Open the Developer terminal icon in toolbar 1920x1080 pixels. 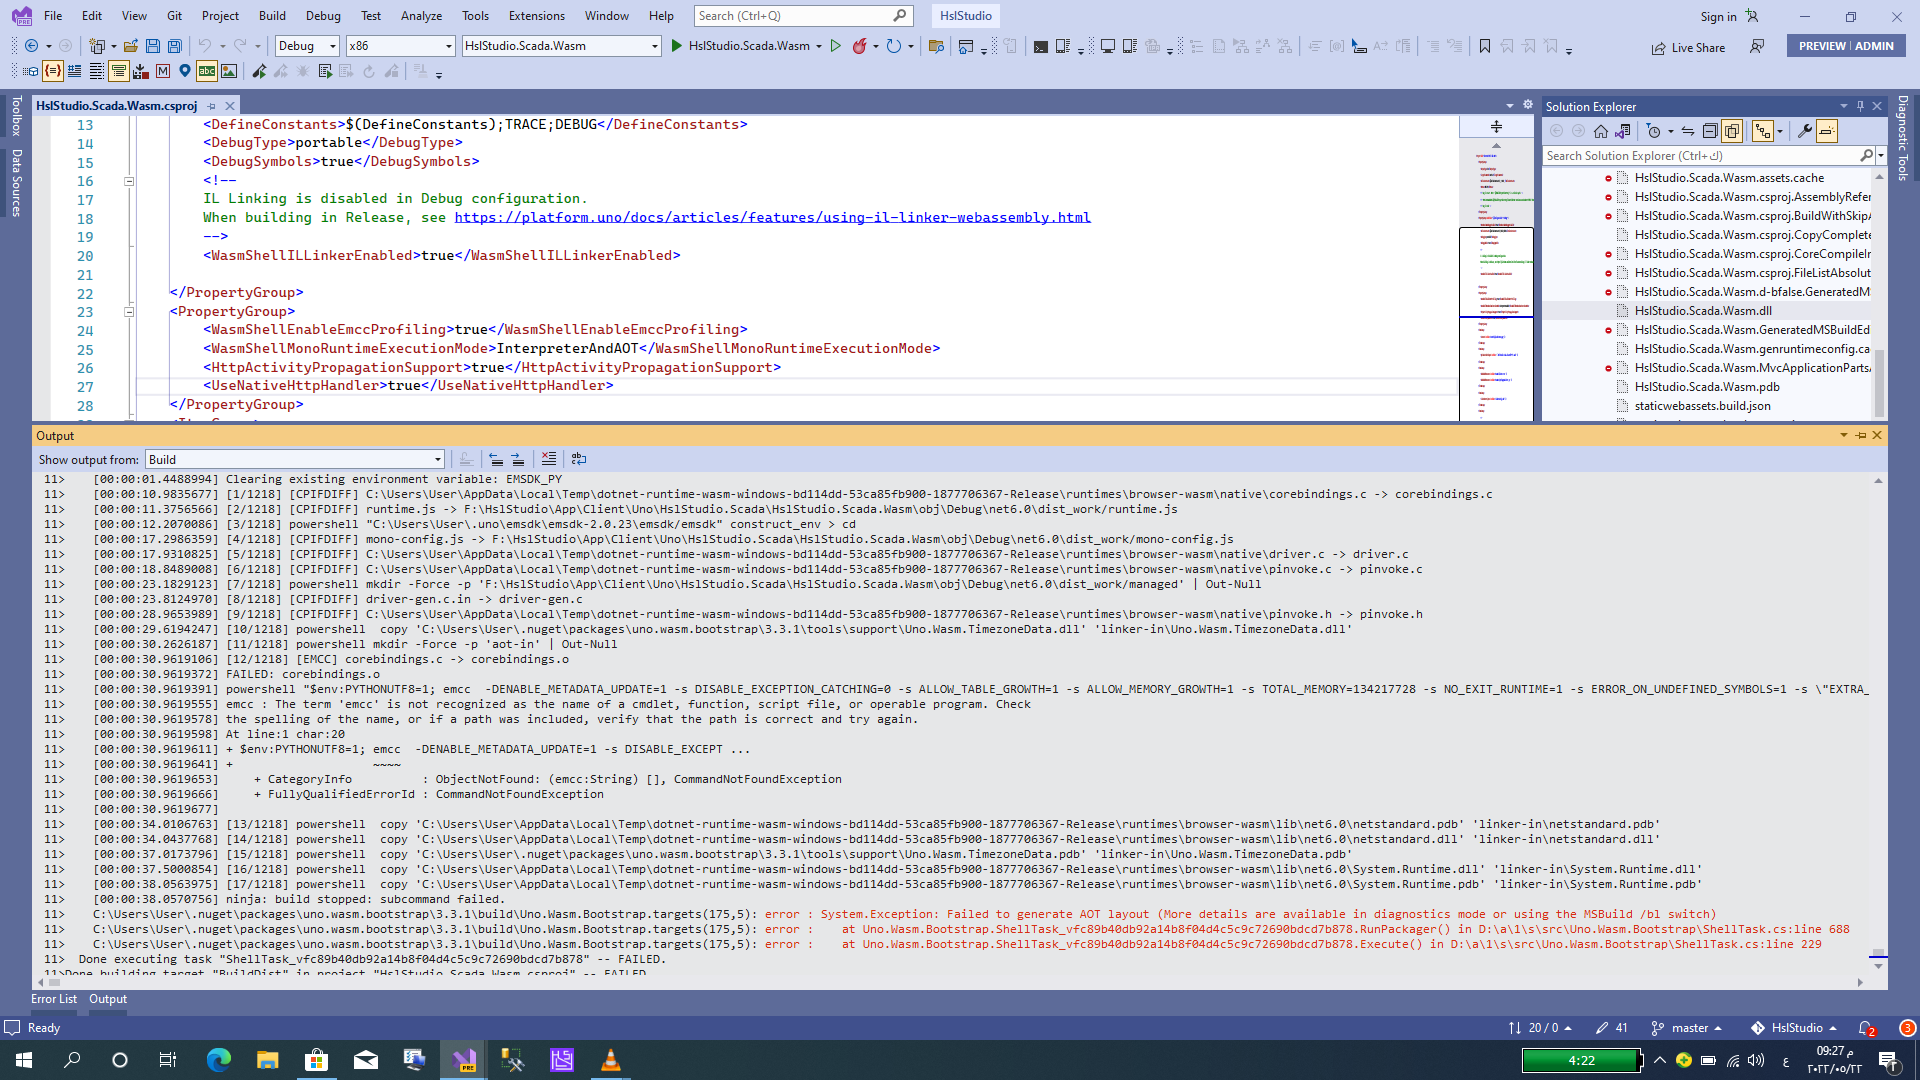1041,46
